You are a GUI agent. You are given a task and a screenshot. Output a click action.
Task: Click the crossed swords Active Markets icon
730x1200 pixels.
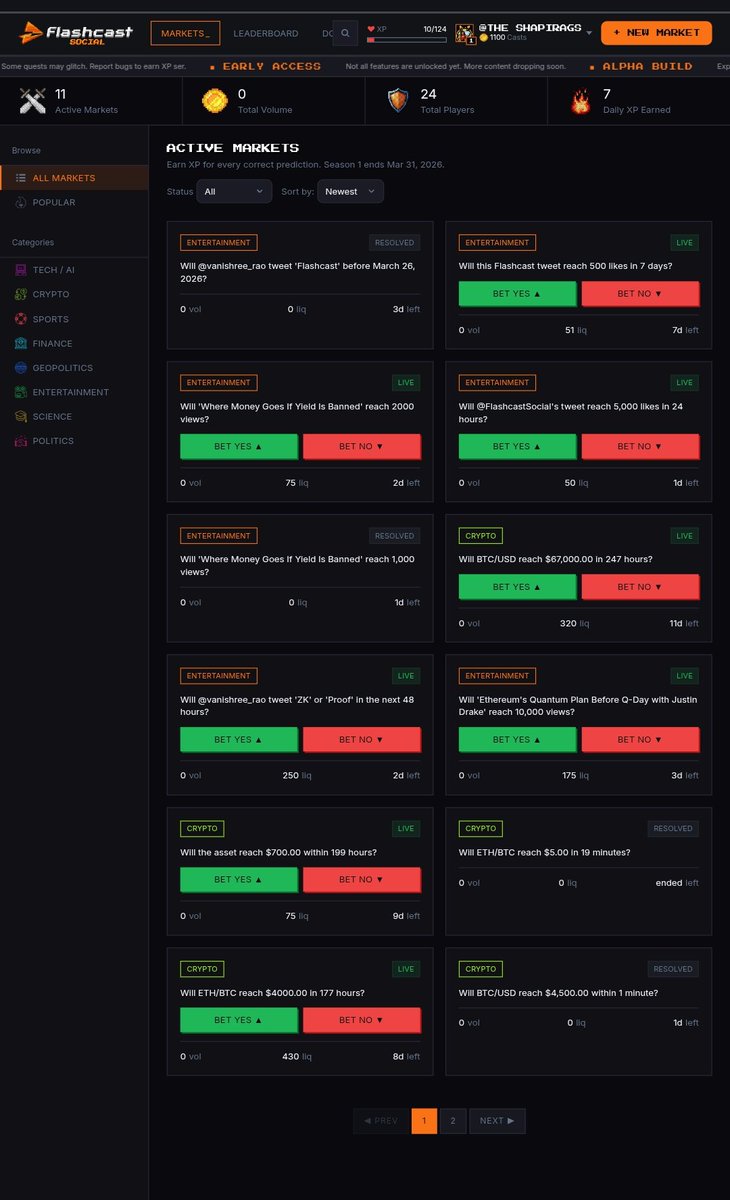click(x=33, y=100)
